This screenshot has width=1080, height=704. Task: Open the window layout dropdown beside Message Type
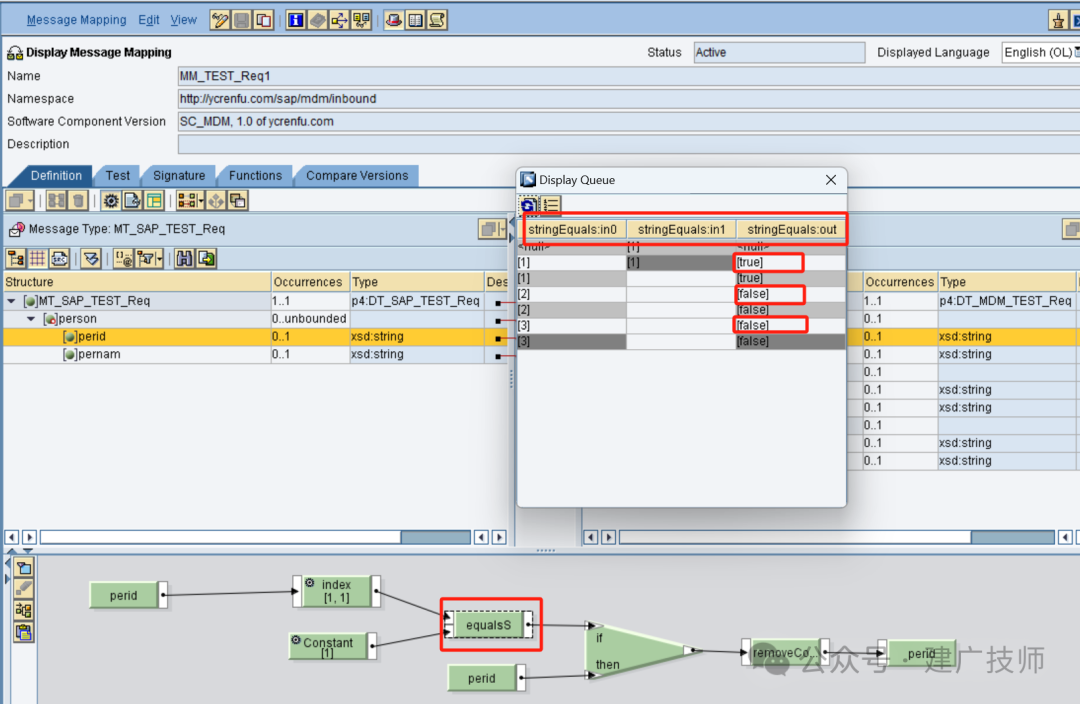pyautogui.click(x=501, y=229)
